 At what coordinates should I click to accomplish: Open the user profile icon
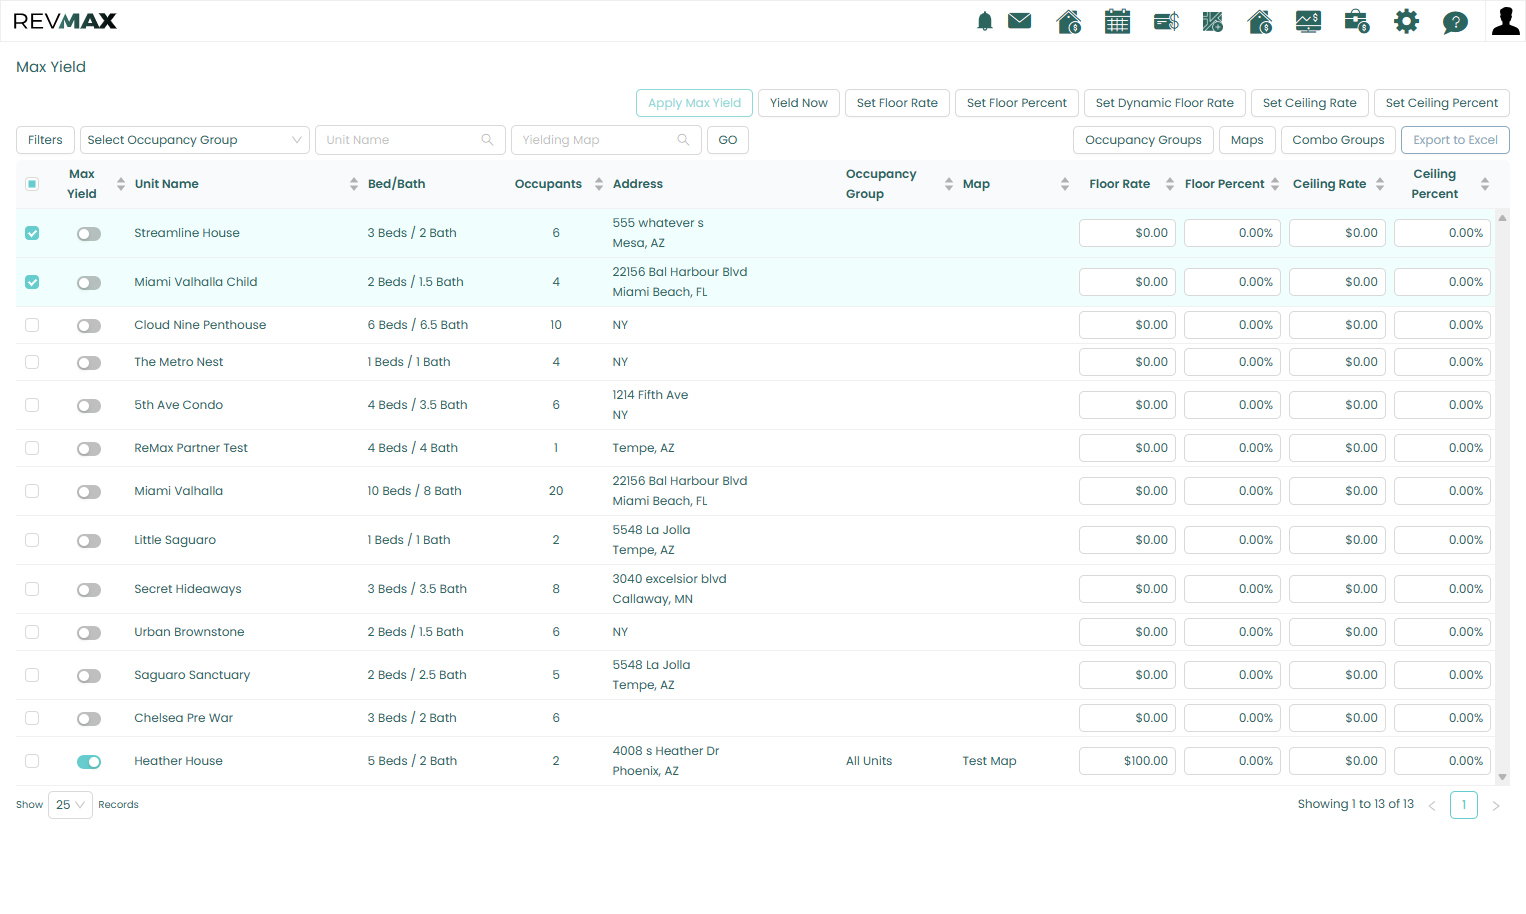click(x=1506, y=21)
